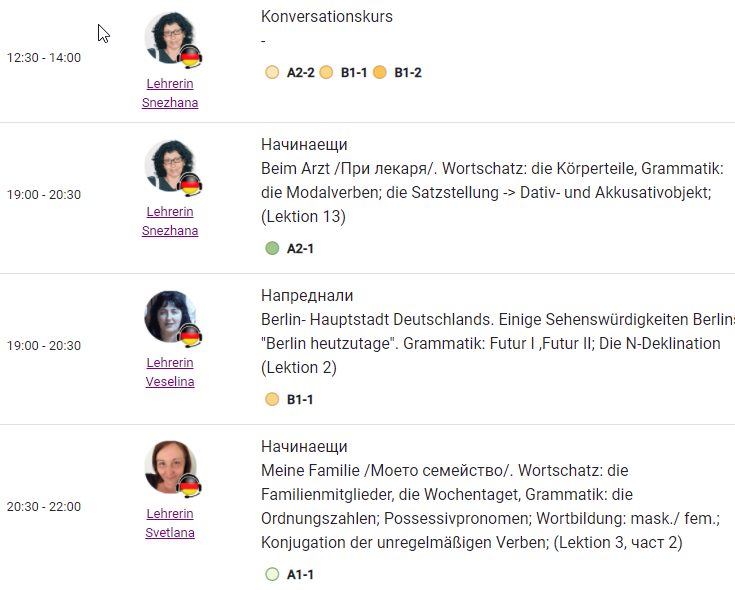Click Snezhana's avatar in the 19:00 lesson
The height and width of the screenshot is (590, 735).
[170, 165]
